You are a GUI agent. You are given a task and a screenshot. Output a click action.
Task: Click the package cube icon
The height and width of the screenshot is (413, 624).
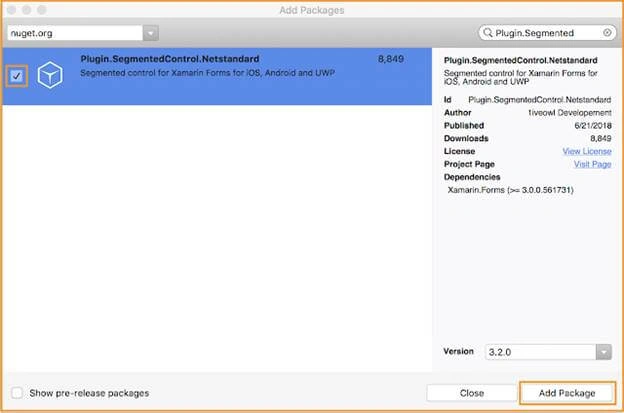(50, 75)
